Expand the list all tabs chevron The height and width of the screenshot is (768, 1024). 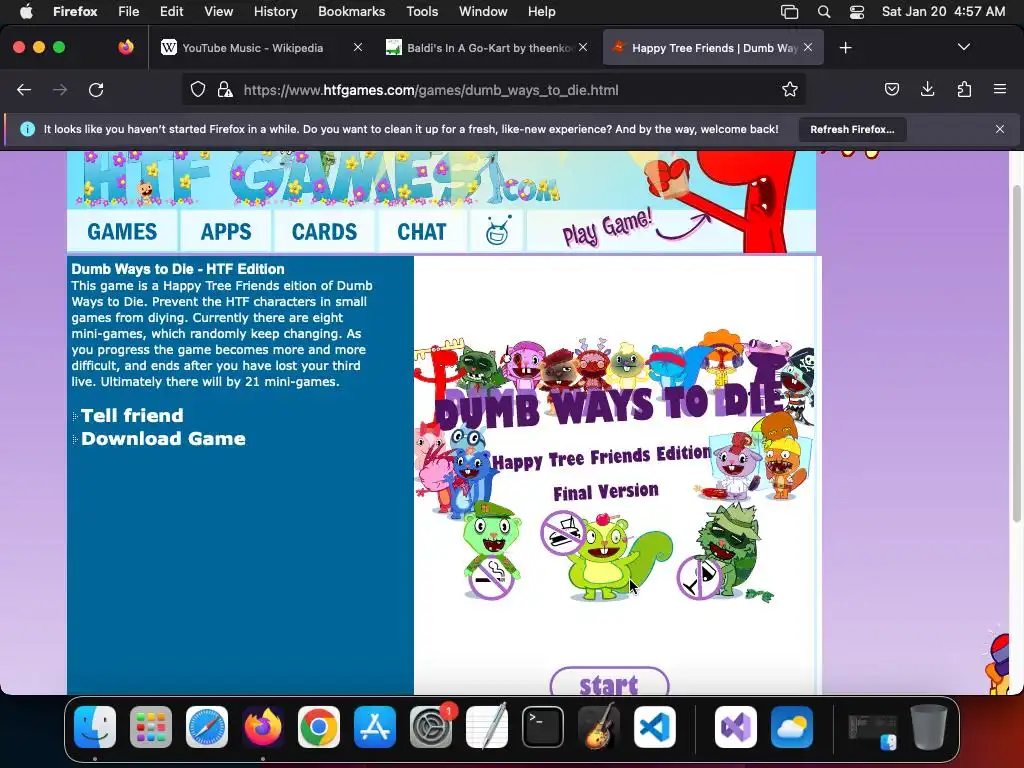[x=963, y=47]
